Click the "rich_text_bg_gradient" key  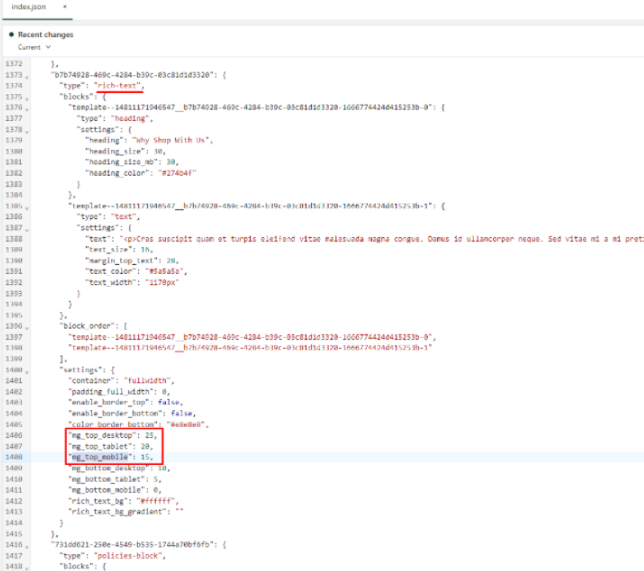[117, 511]
